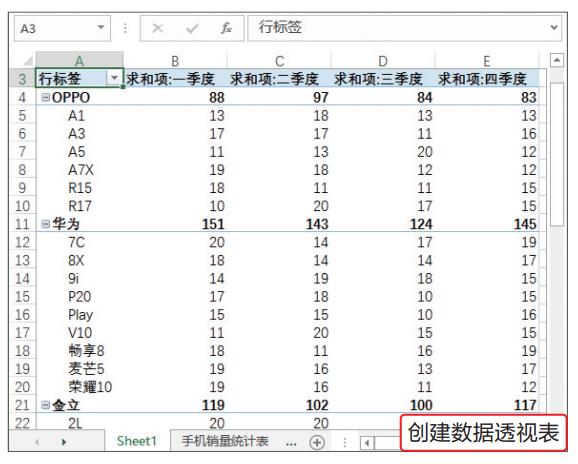Click the select-all corner triangle
This screenshot has width=578, height=464.
click(x=27, y=60)
